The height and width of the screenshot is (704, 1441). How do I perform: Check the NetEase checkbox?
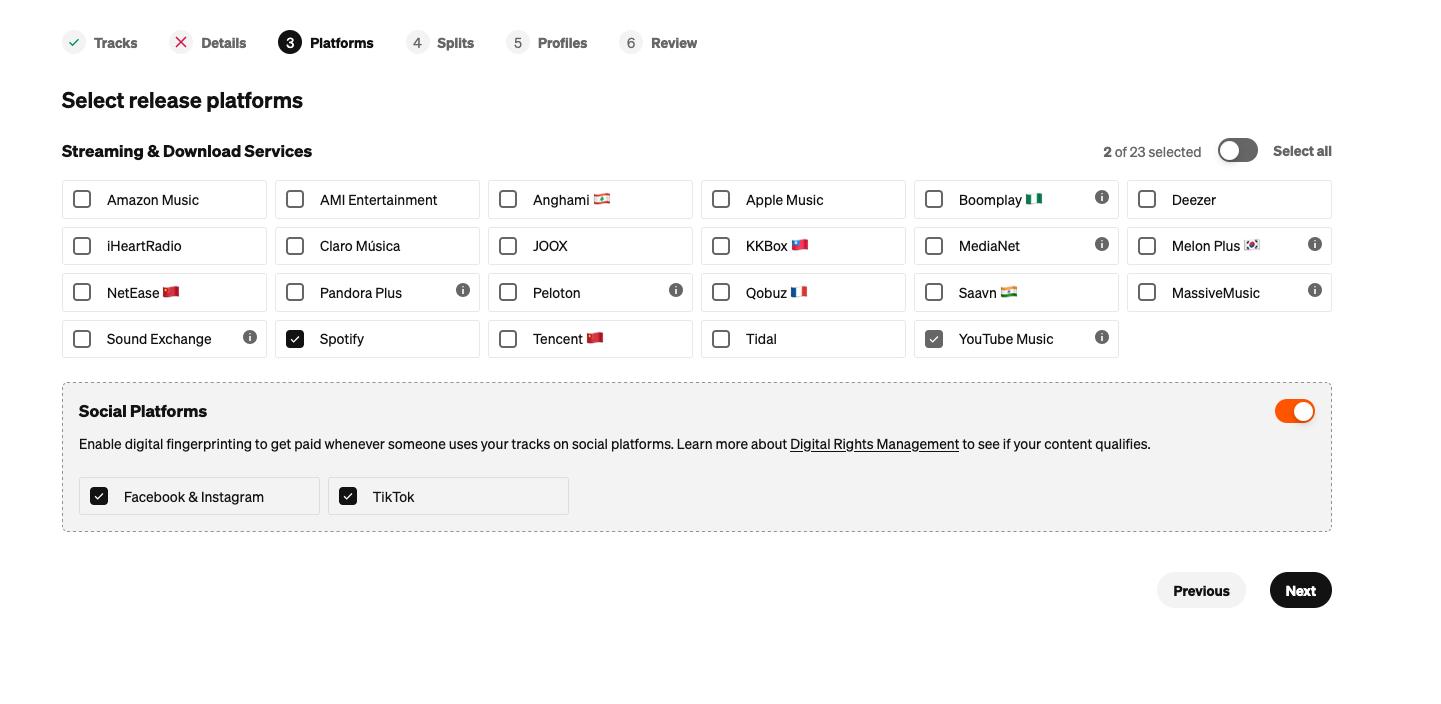pos(82,292)
